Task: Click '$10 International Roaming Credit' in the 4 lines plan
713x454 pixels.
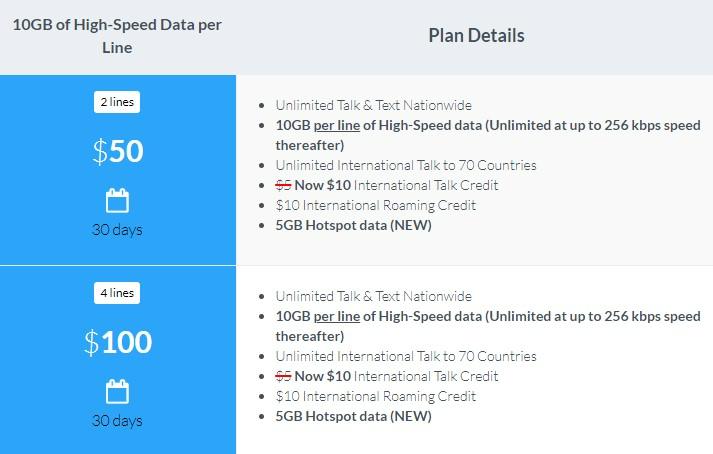Action: [376, 396]
